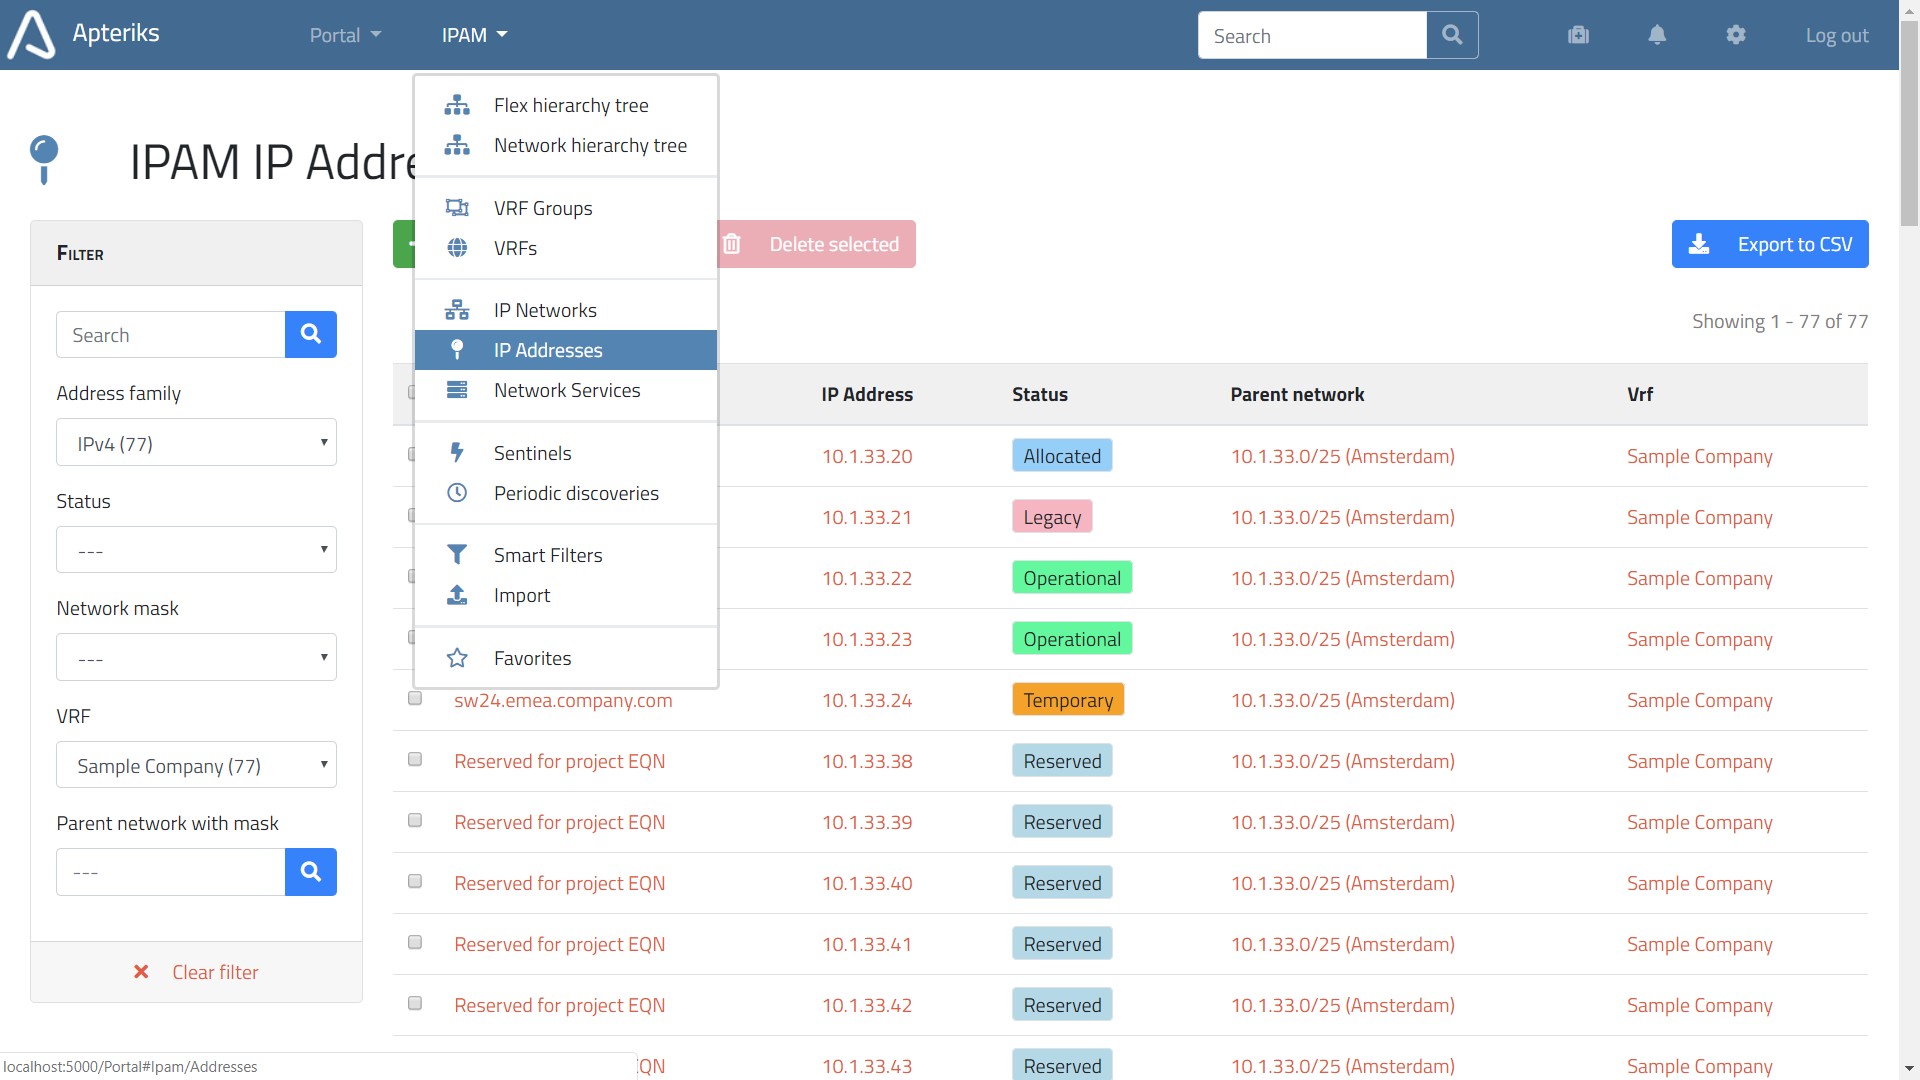Click the top Search input field

(1312, 36)
